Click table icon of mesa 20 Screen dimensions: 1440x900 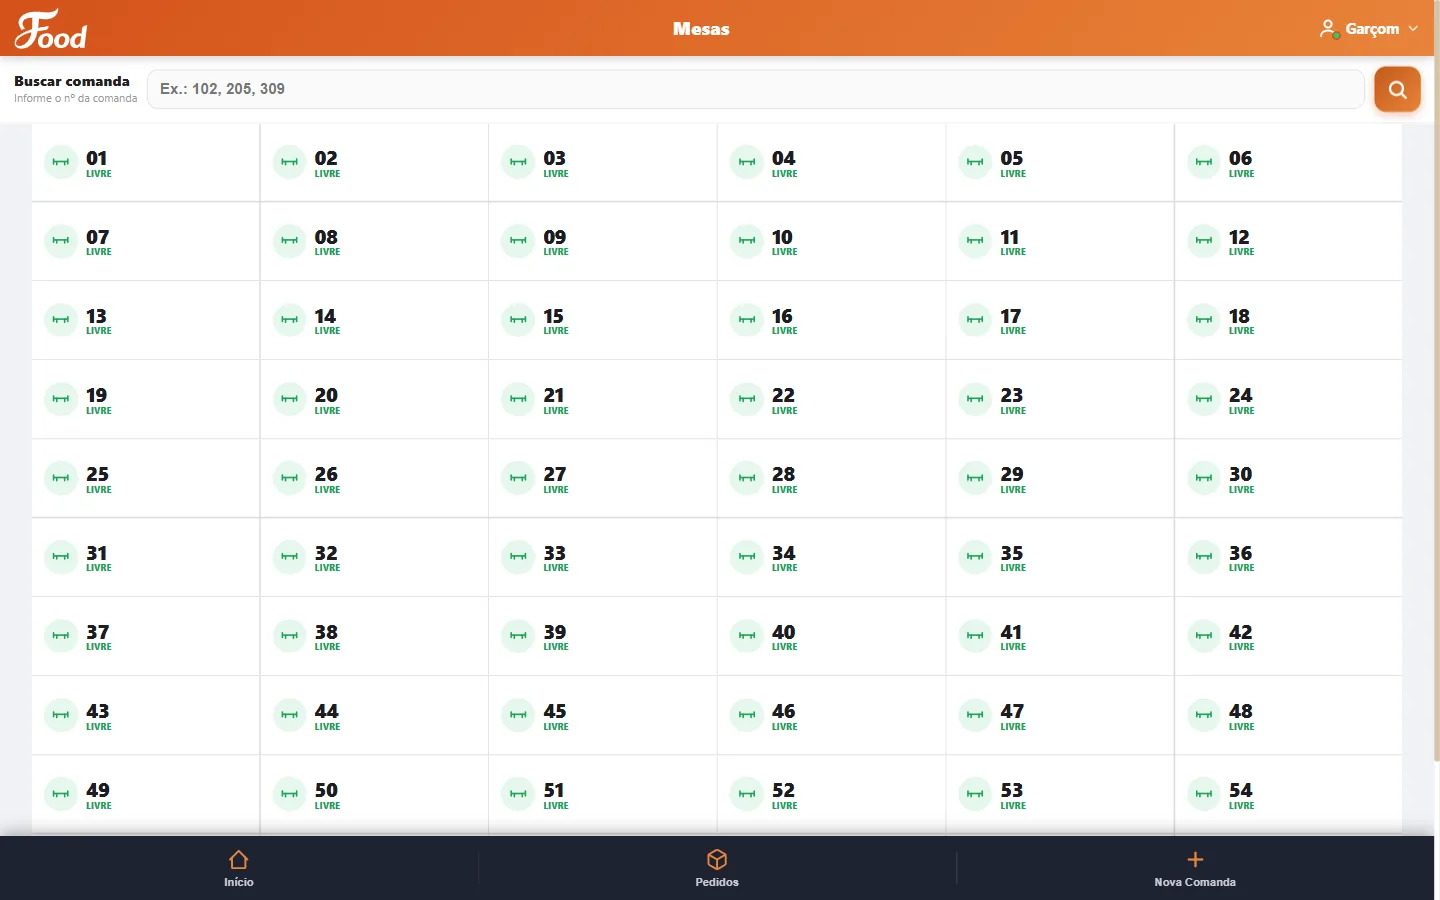(290, 399)
